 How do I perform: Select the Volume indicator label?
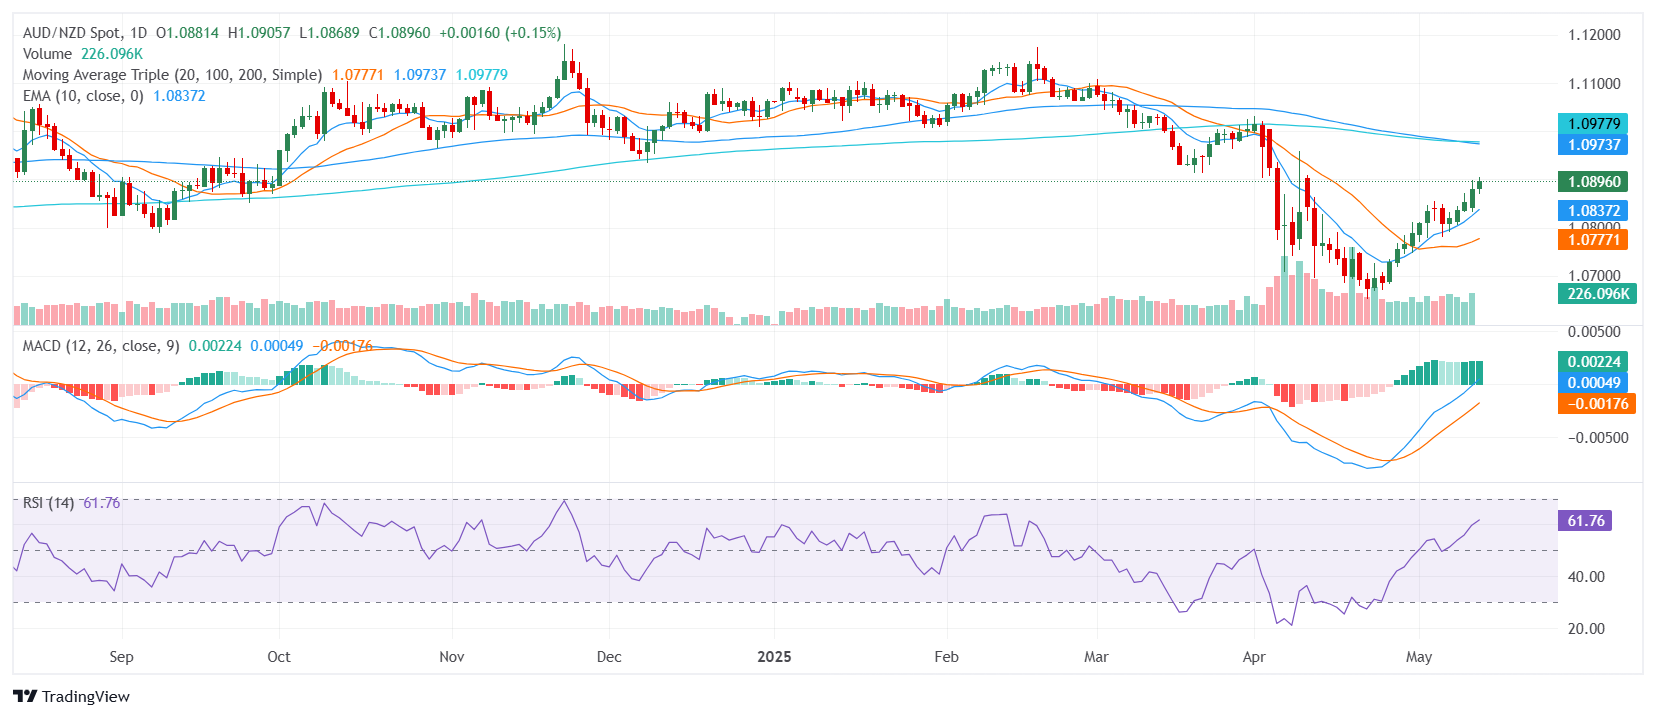click(x=47, y=54)
